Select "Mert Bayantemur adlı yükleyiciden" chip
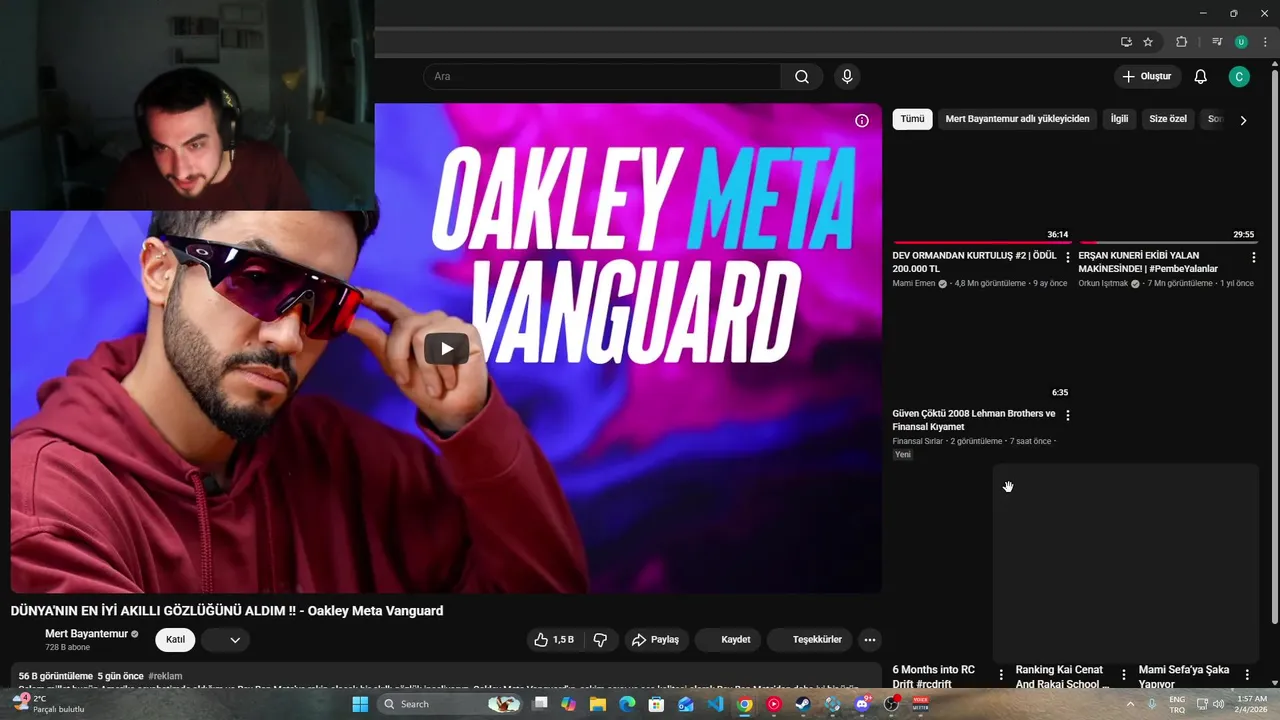 [x=1017, y=119]
